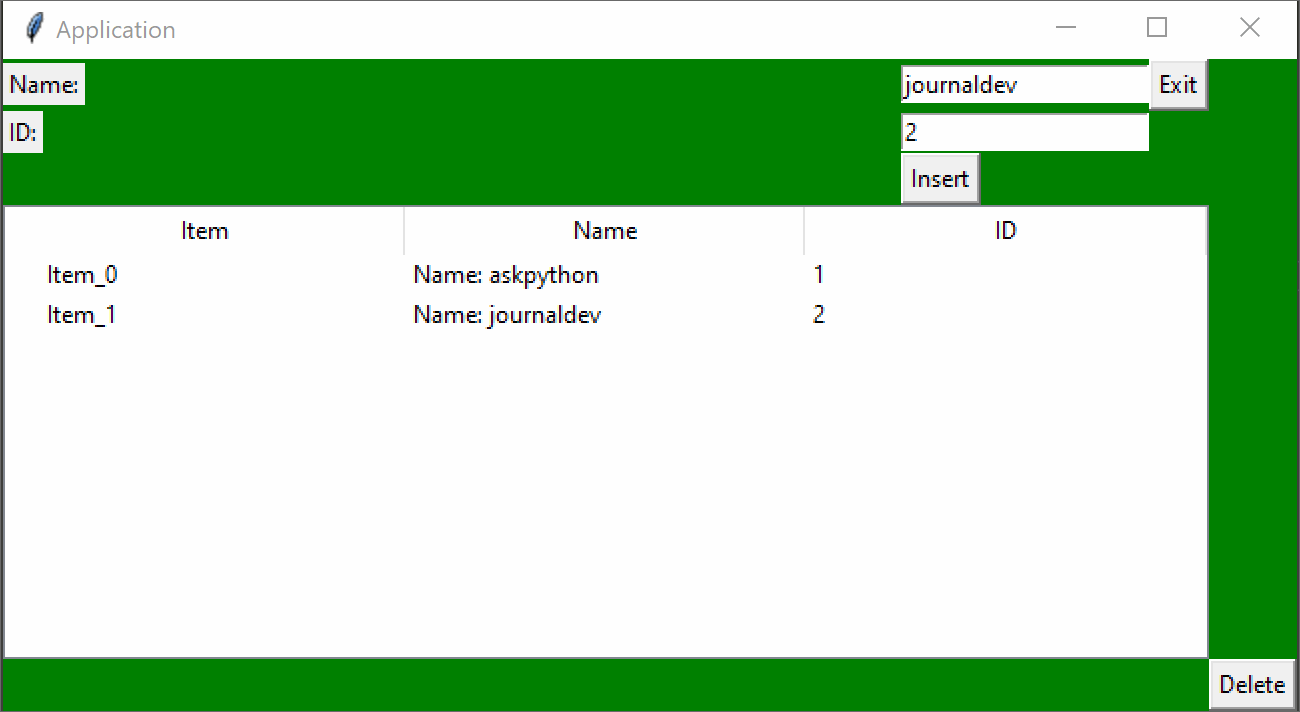This screenshot has height=712, width=1300.
Task: Click the Name column header
Action: [604, 230]
